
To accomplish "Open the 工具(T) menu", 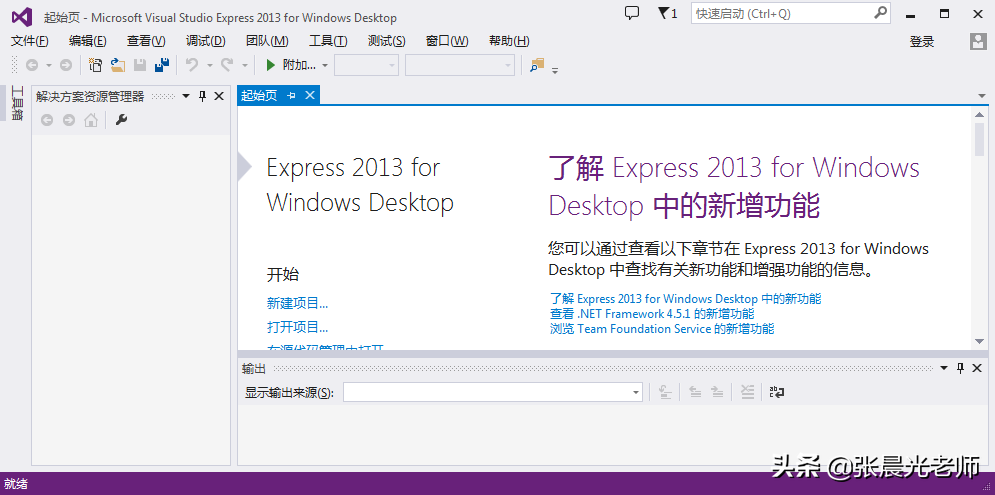I will coord(328,41).
